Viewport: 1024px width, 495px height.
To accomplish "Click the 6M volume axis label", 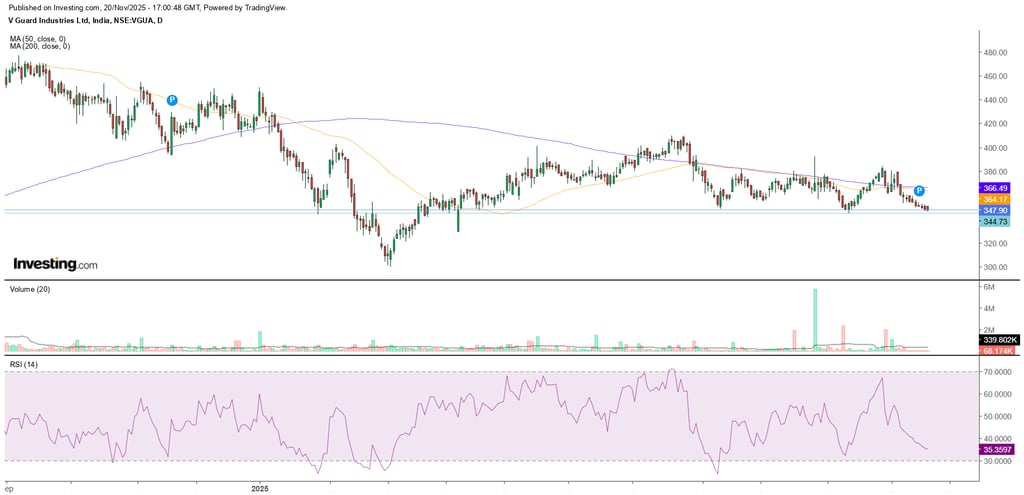I will (989, 287).
